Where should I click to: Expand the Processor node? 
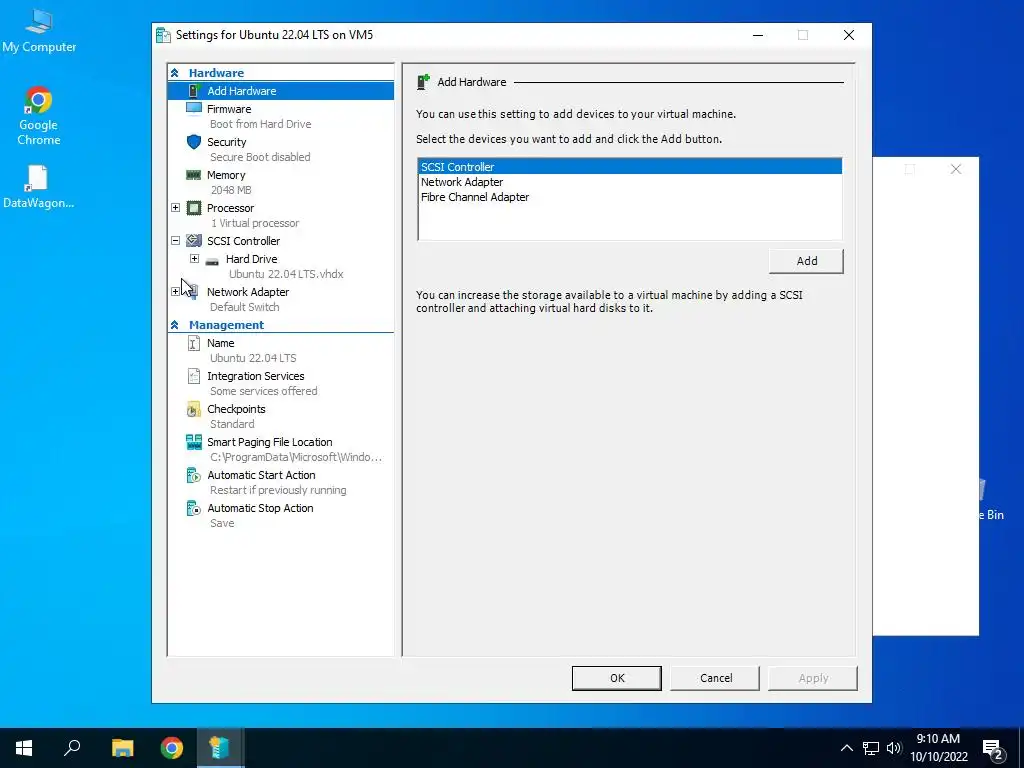(175, 208)
